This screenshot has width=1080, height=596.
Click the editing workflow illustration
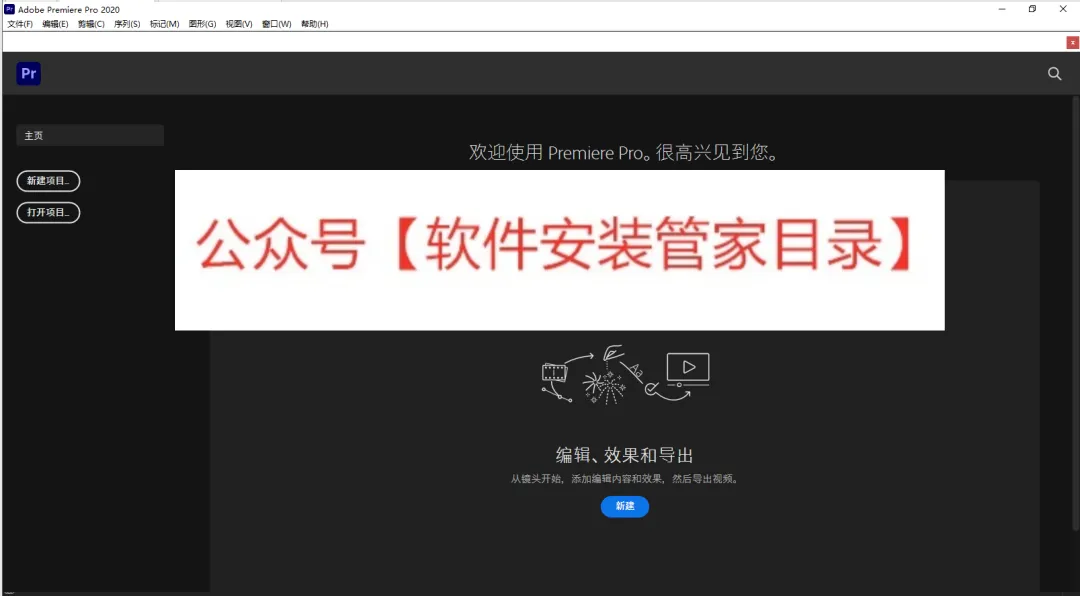click(625, 375)
